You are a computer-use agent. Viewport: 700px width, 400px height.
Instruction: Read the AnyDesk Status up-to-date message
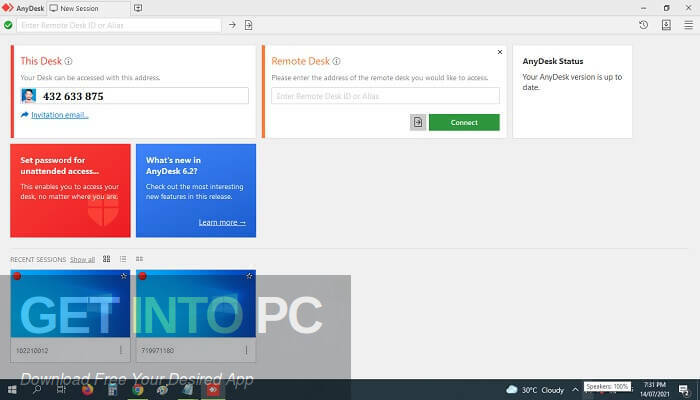tap(572, 82)
